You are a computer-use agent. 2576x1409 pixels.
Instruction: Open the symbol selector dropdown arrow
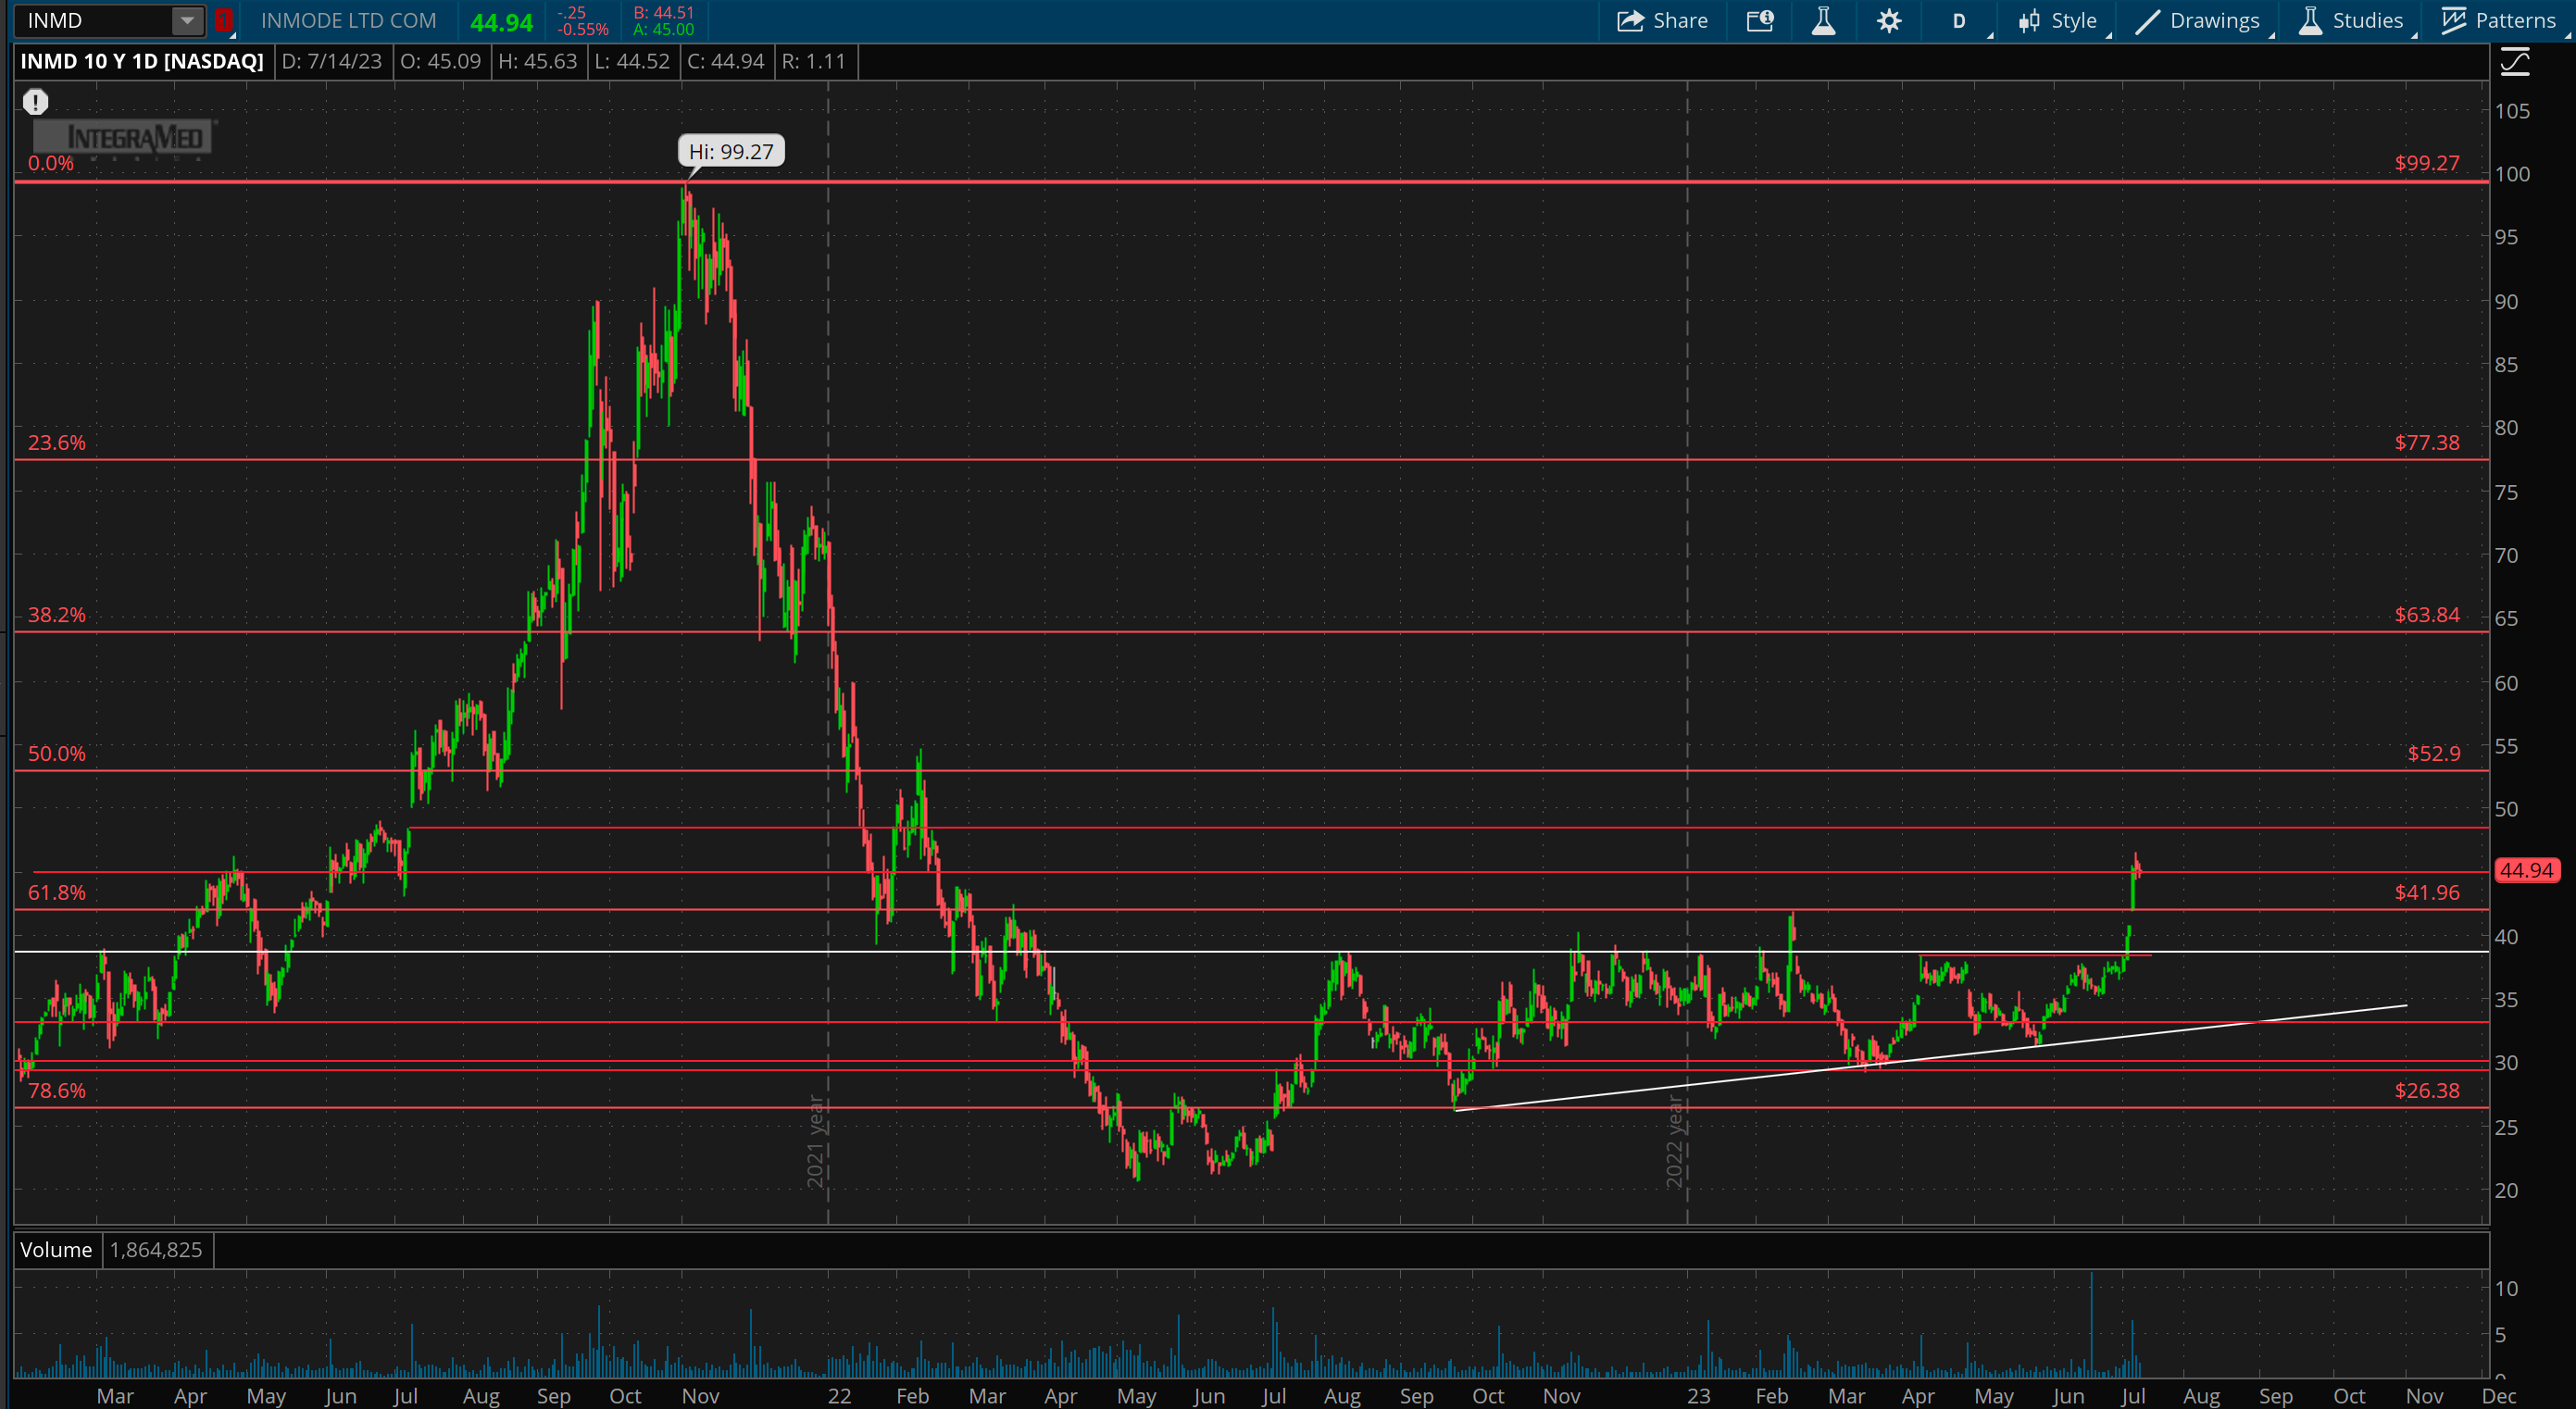click(x=187, y=20)
